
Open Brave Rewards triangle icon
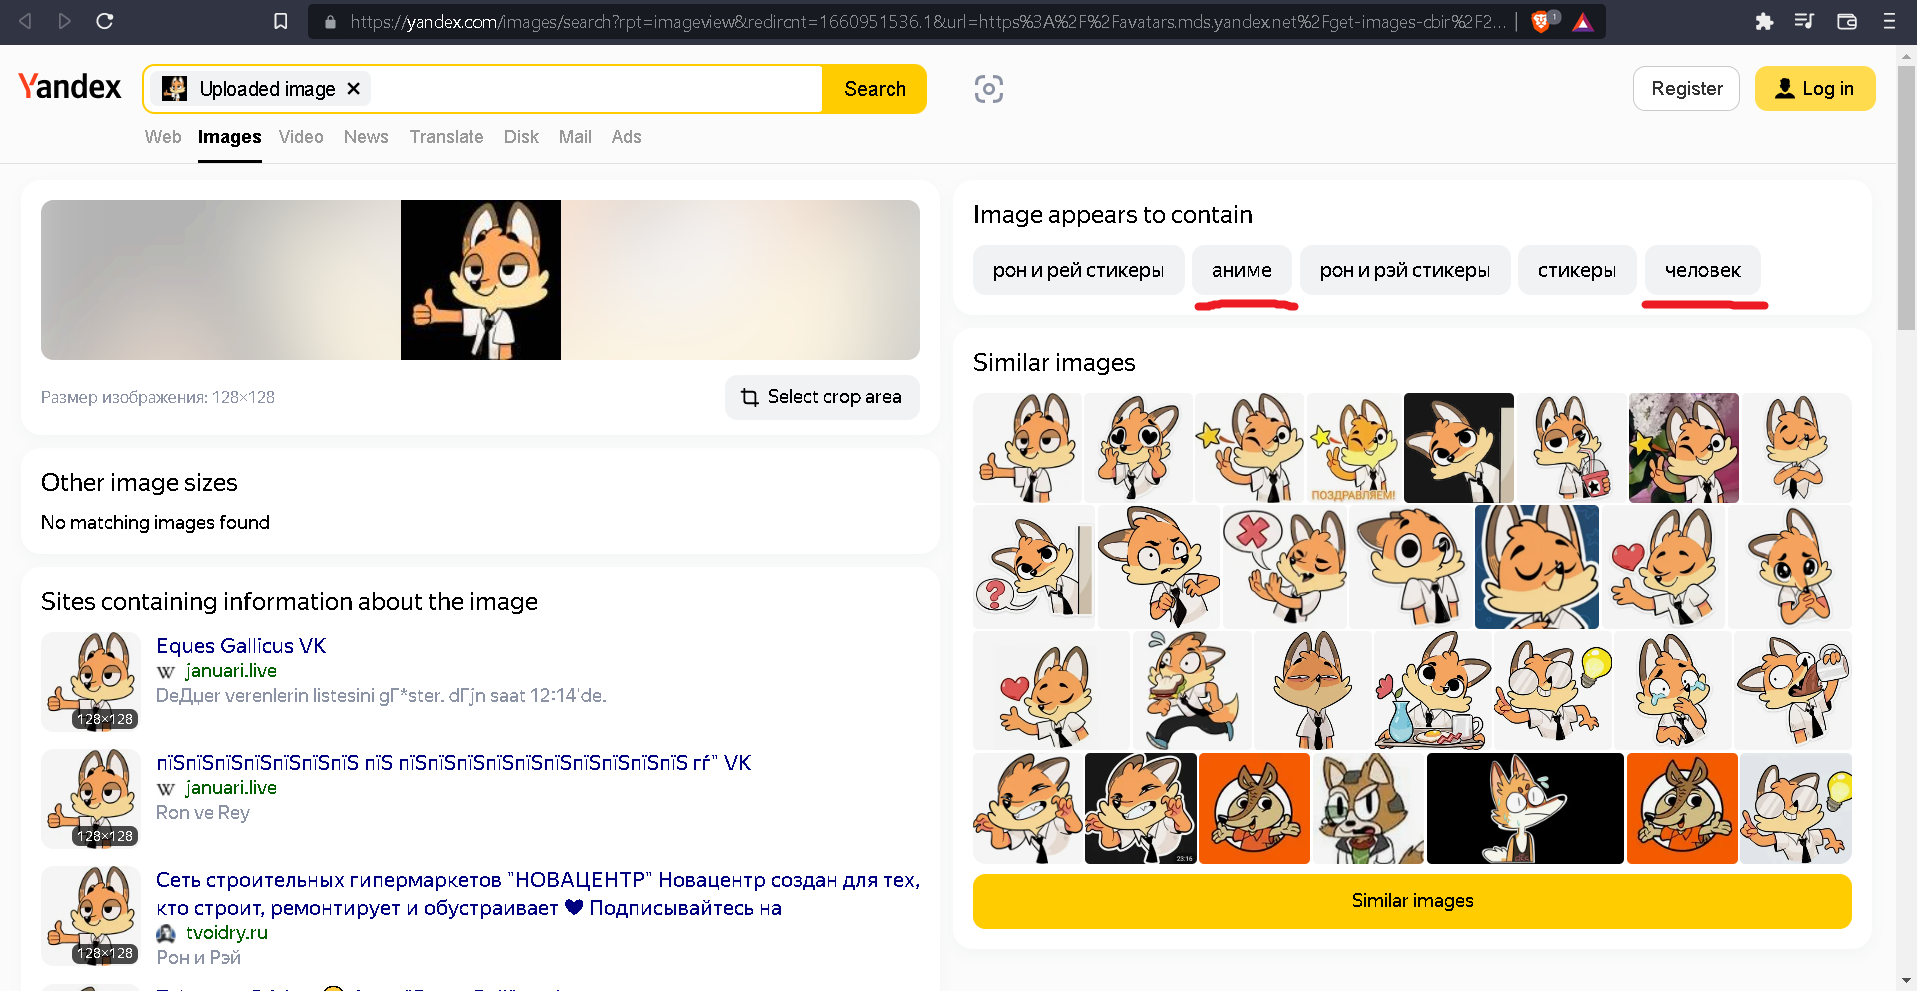[x=1583, y=21]
